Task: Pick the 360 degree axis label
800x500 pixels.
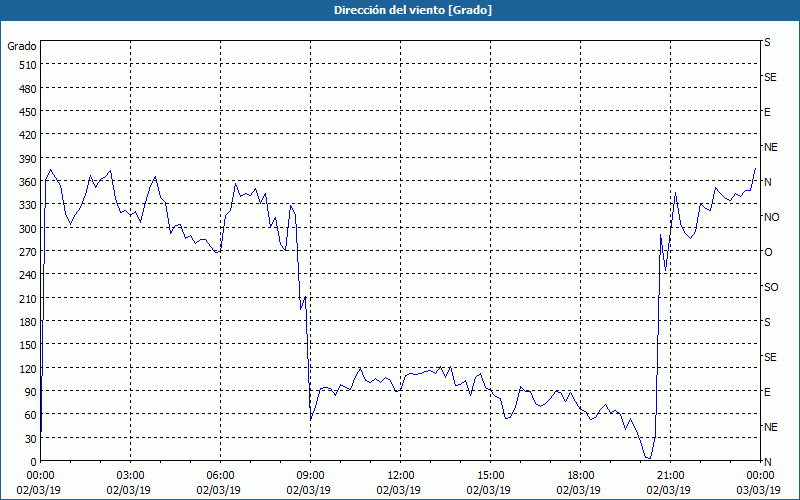Action: click(27, 182)
